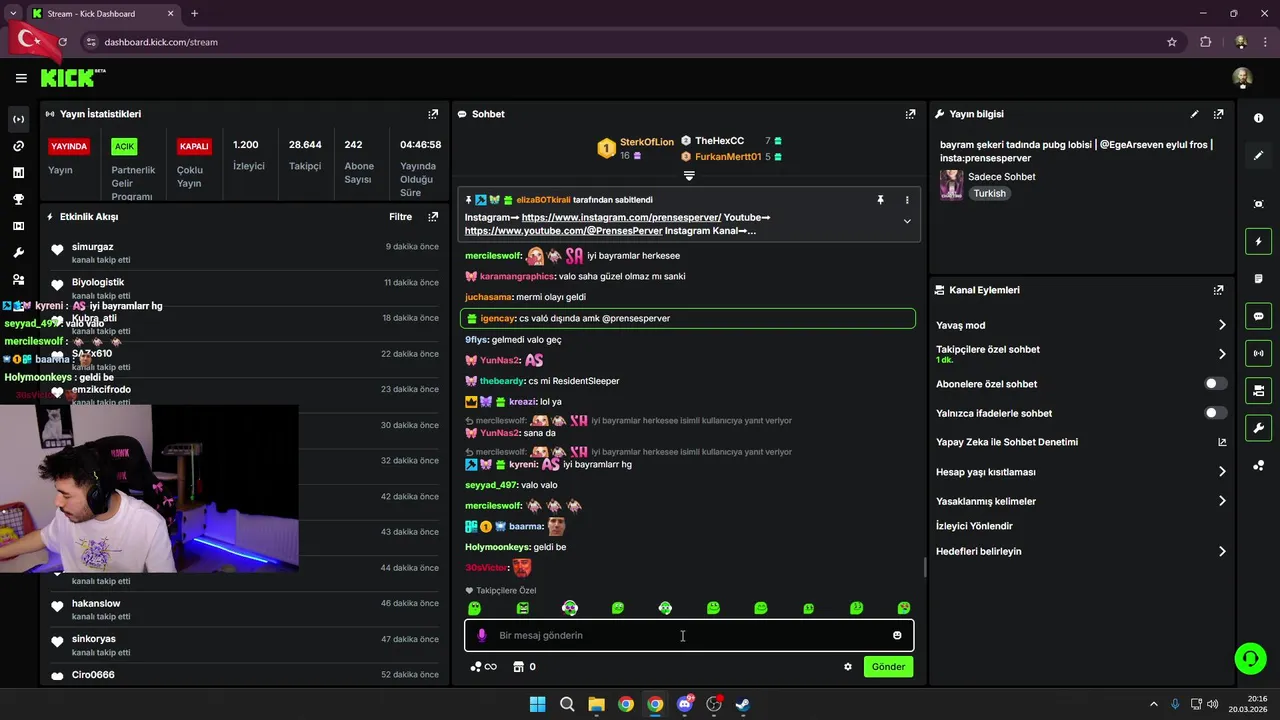Image resolution: width=1280 pixels, height=720 pixels.
Task: Open the green support headset button
Action: click(x=1250, y=658)
